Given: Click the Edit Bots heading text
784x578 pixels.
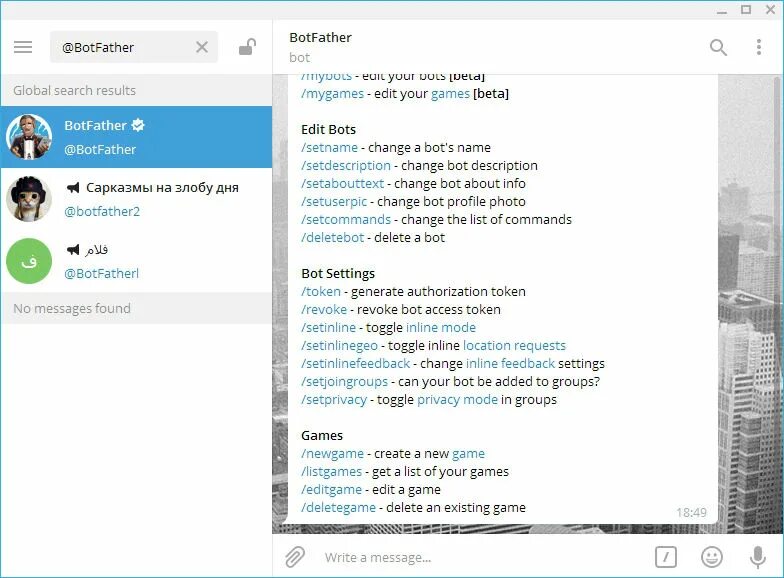Looking at the screenshot, I should pos(328,130).
